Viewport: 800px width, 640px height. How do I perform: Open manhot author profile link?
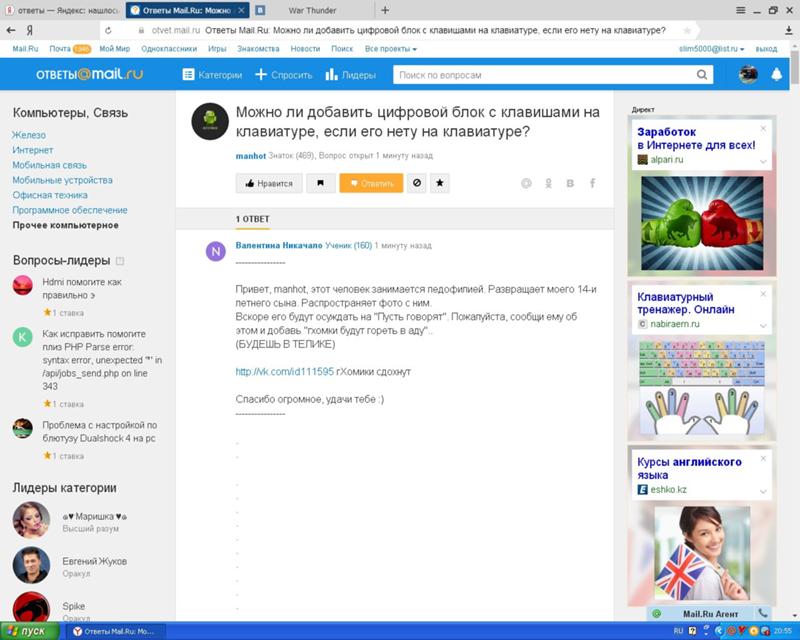[251, 156]
